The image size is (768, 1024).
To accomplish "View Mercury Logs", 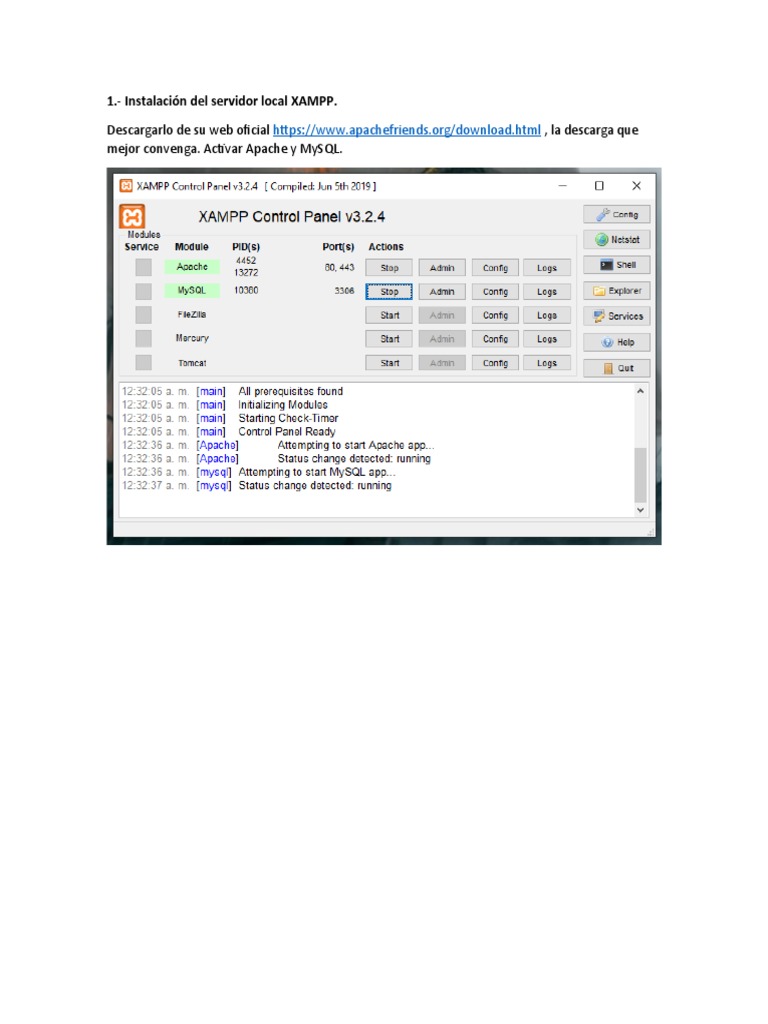I will tap(547, 339).
